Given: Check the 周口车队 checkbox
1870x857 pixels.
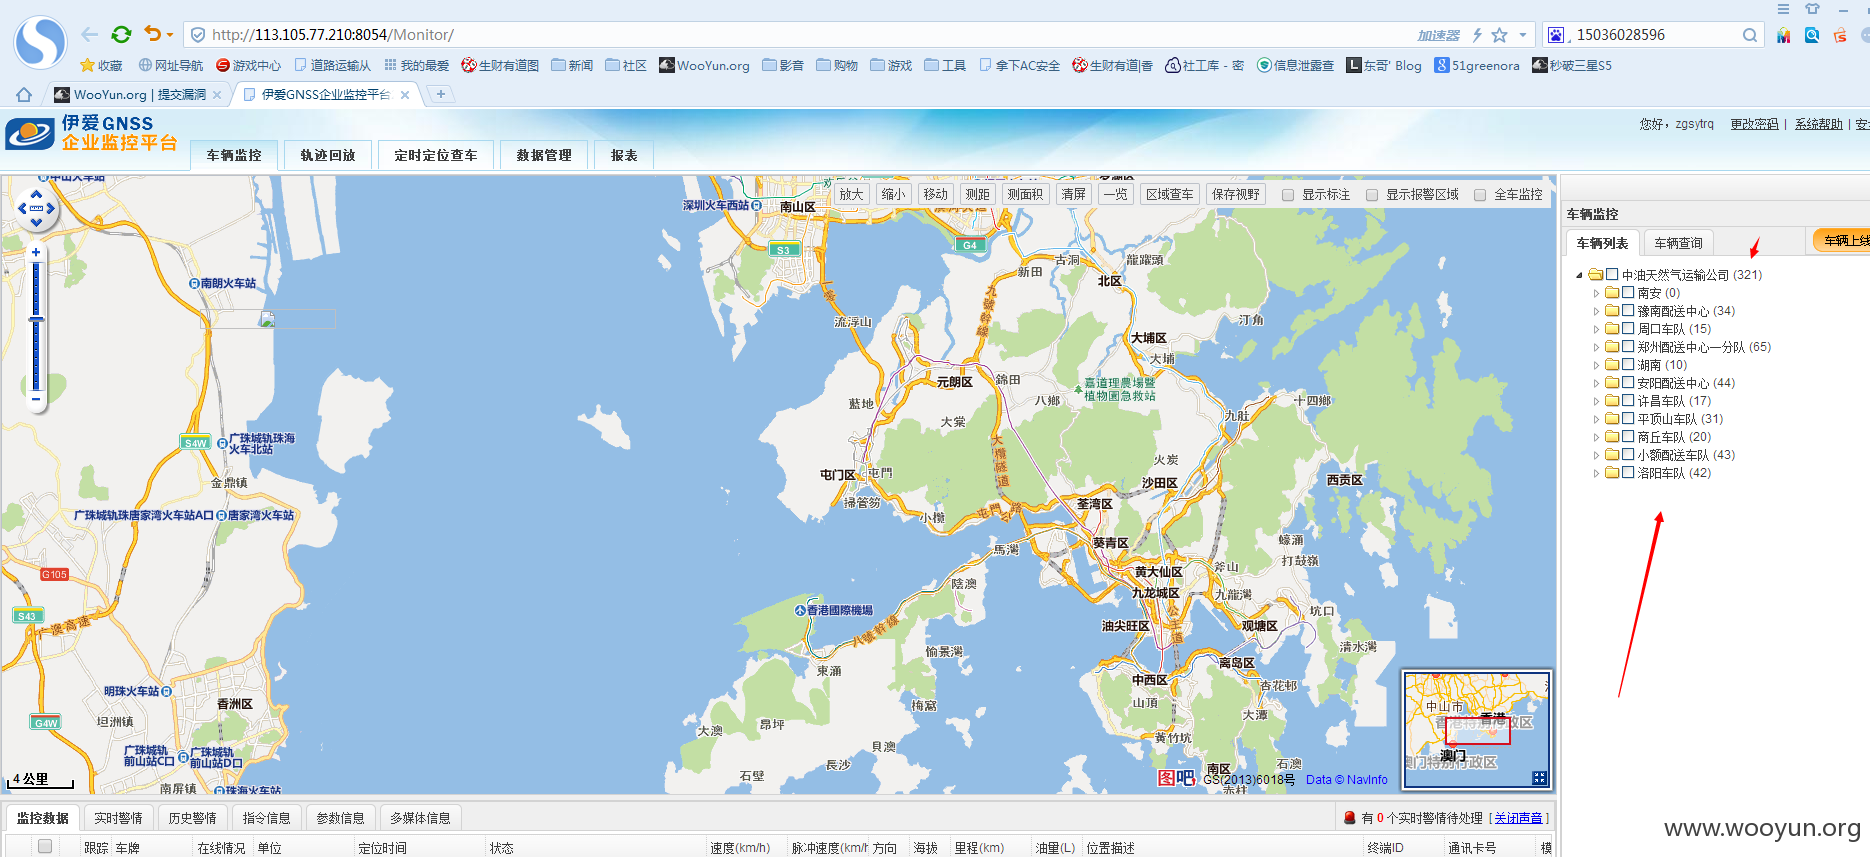Looking at the screenshot, I should (1628, 329).
